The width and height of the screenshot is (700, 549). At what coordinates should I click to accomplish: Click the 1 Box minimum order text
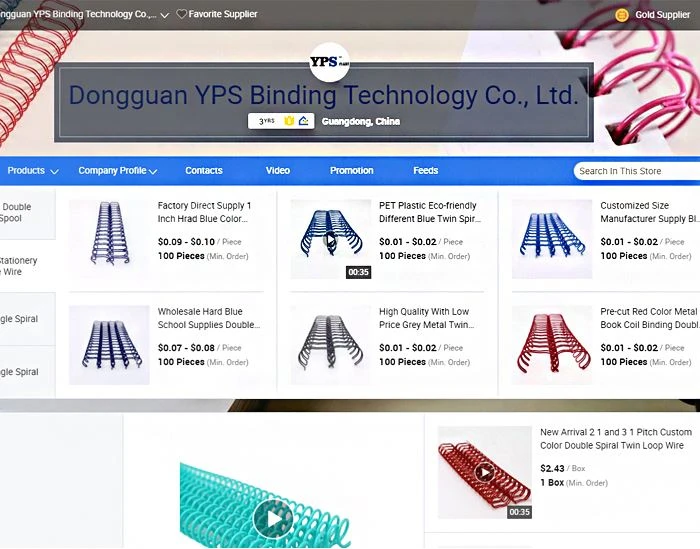tap(574, 482)
